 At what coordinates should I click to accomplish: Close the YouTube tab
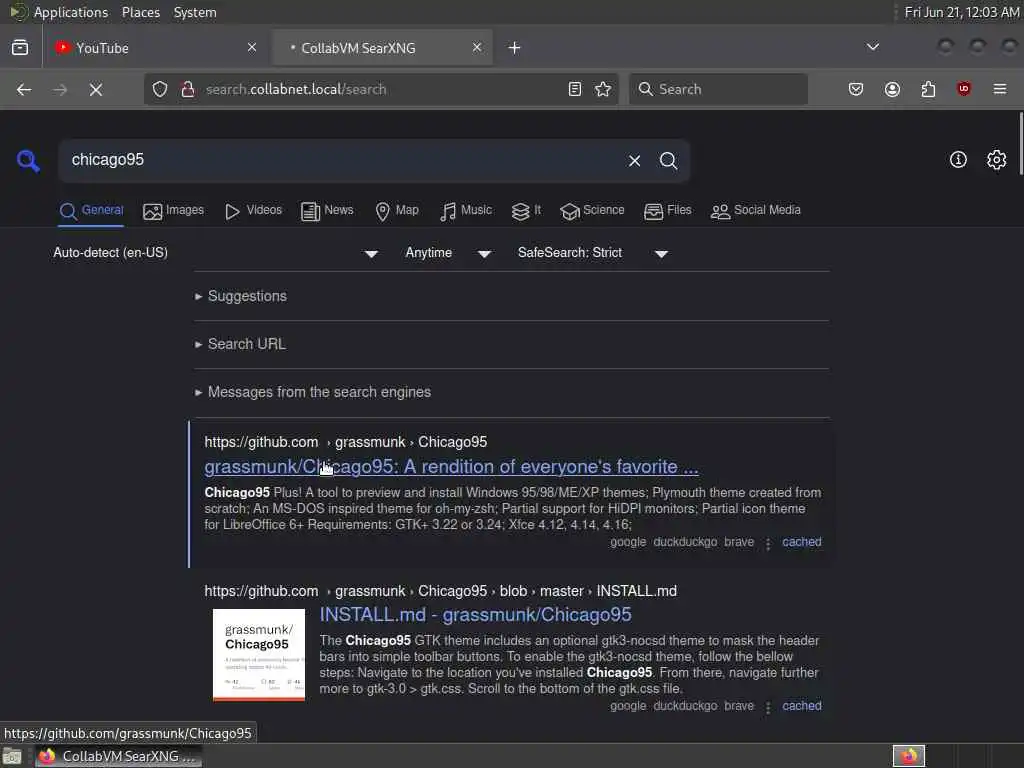[x=252, y=47]
